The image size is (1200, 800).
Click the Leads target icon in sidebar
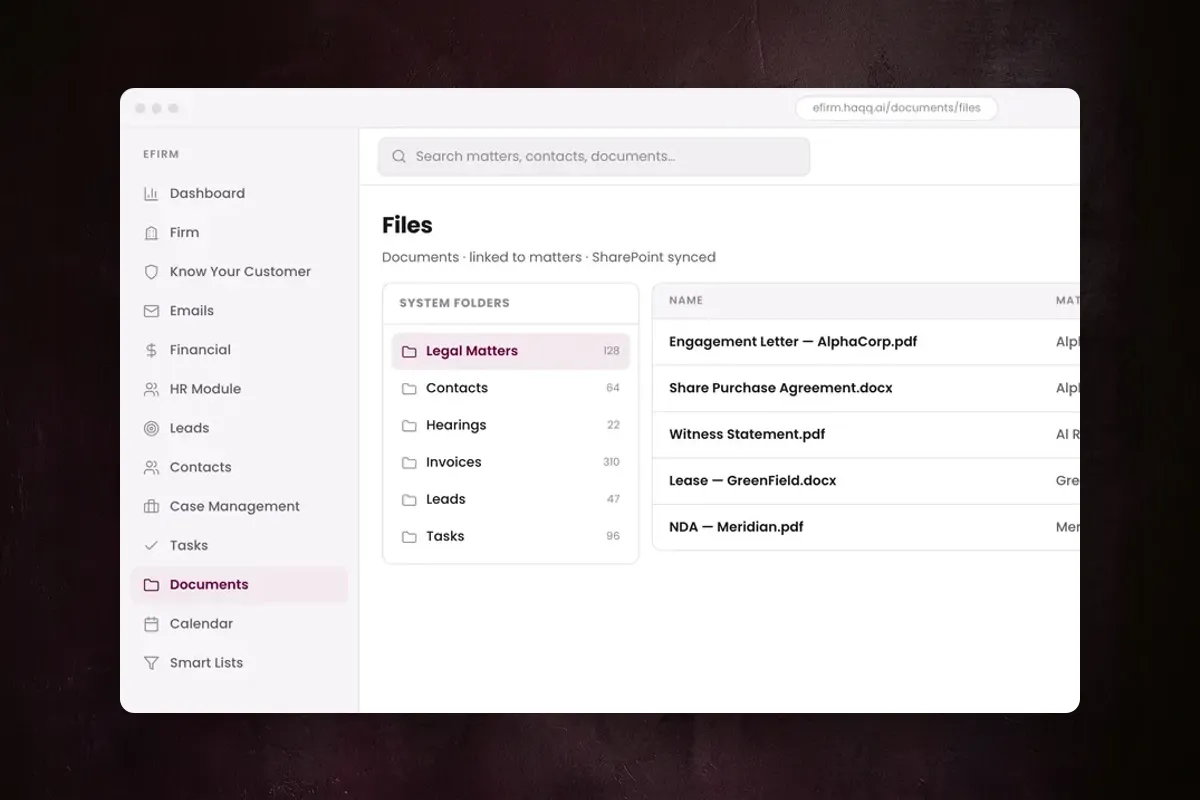pyautogui.click(x=151, y=428)
